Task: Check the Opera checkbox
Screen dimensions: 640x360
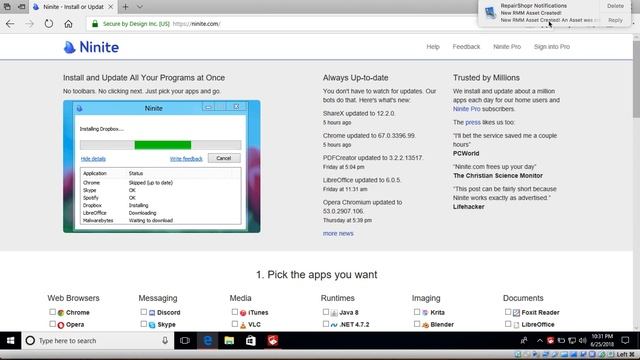Action: [52, 324]
